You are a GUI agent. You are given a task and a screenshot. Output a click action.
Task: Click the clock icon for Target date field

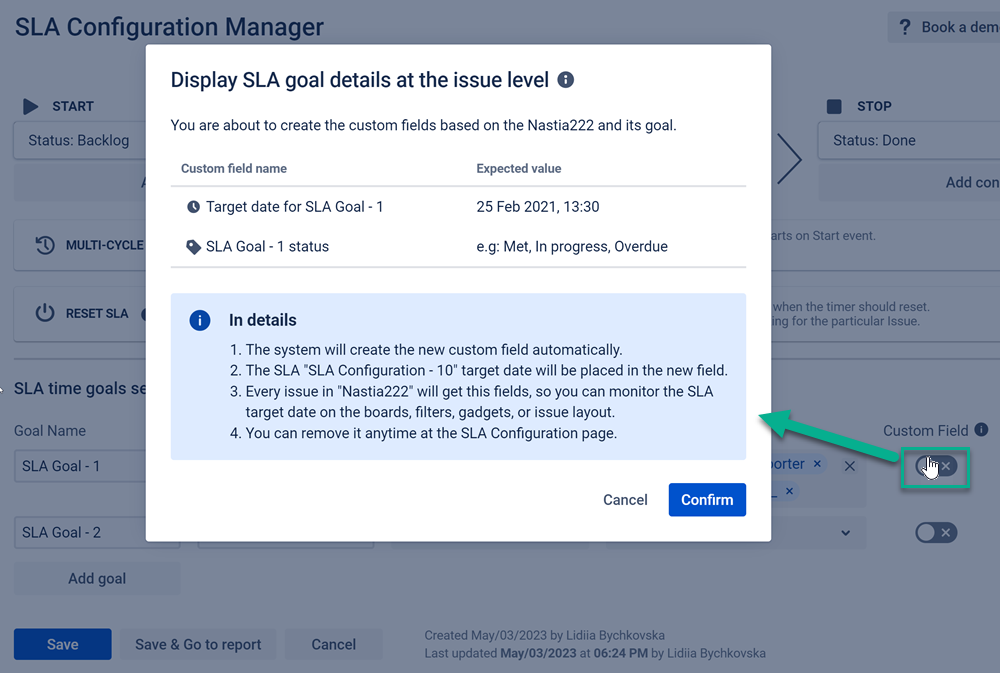(x=193, y=207)
